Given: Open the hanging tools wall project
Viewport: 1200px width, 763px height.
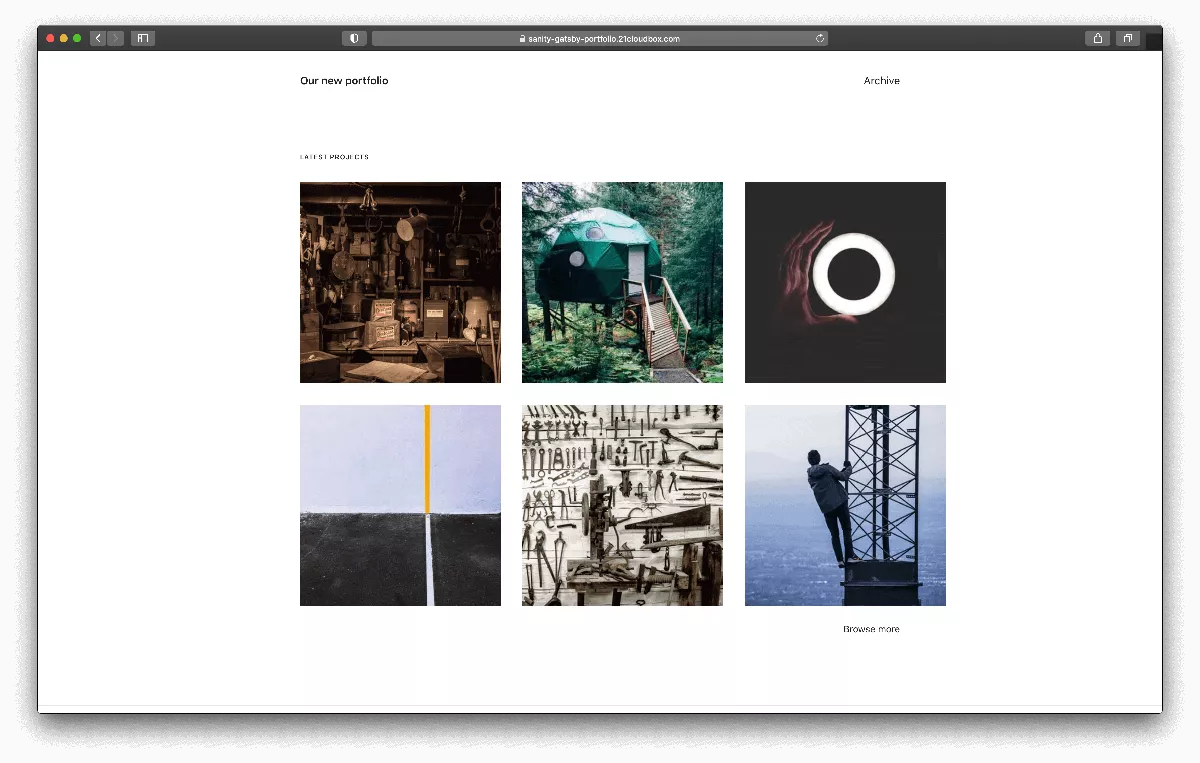Looking at the screenshot, I should [622, 505].
